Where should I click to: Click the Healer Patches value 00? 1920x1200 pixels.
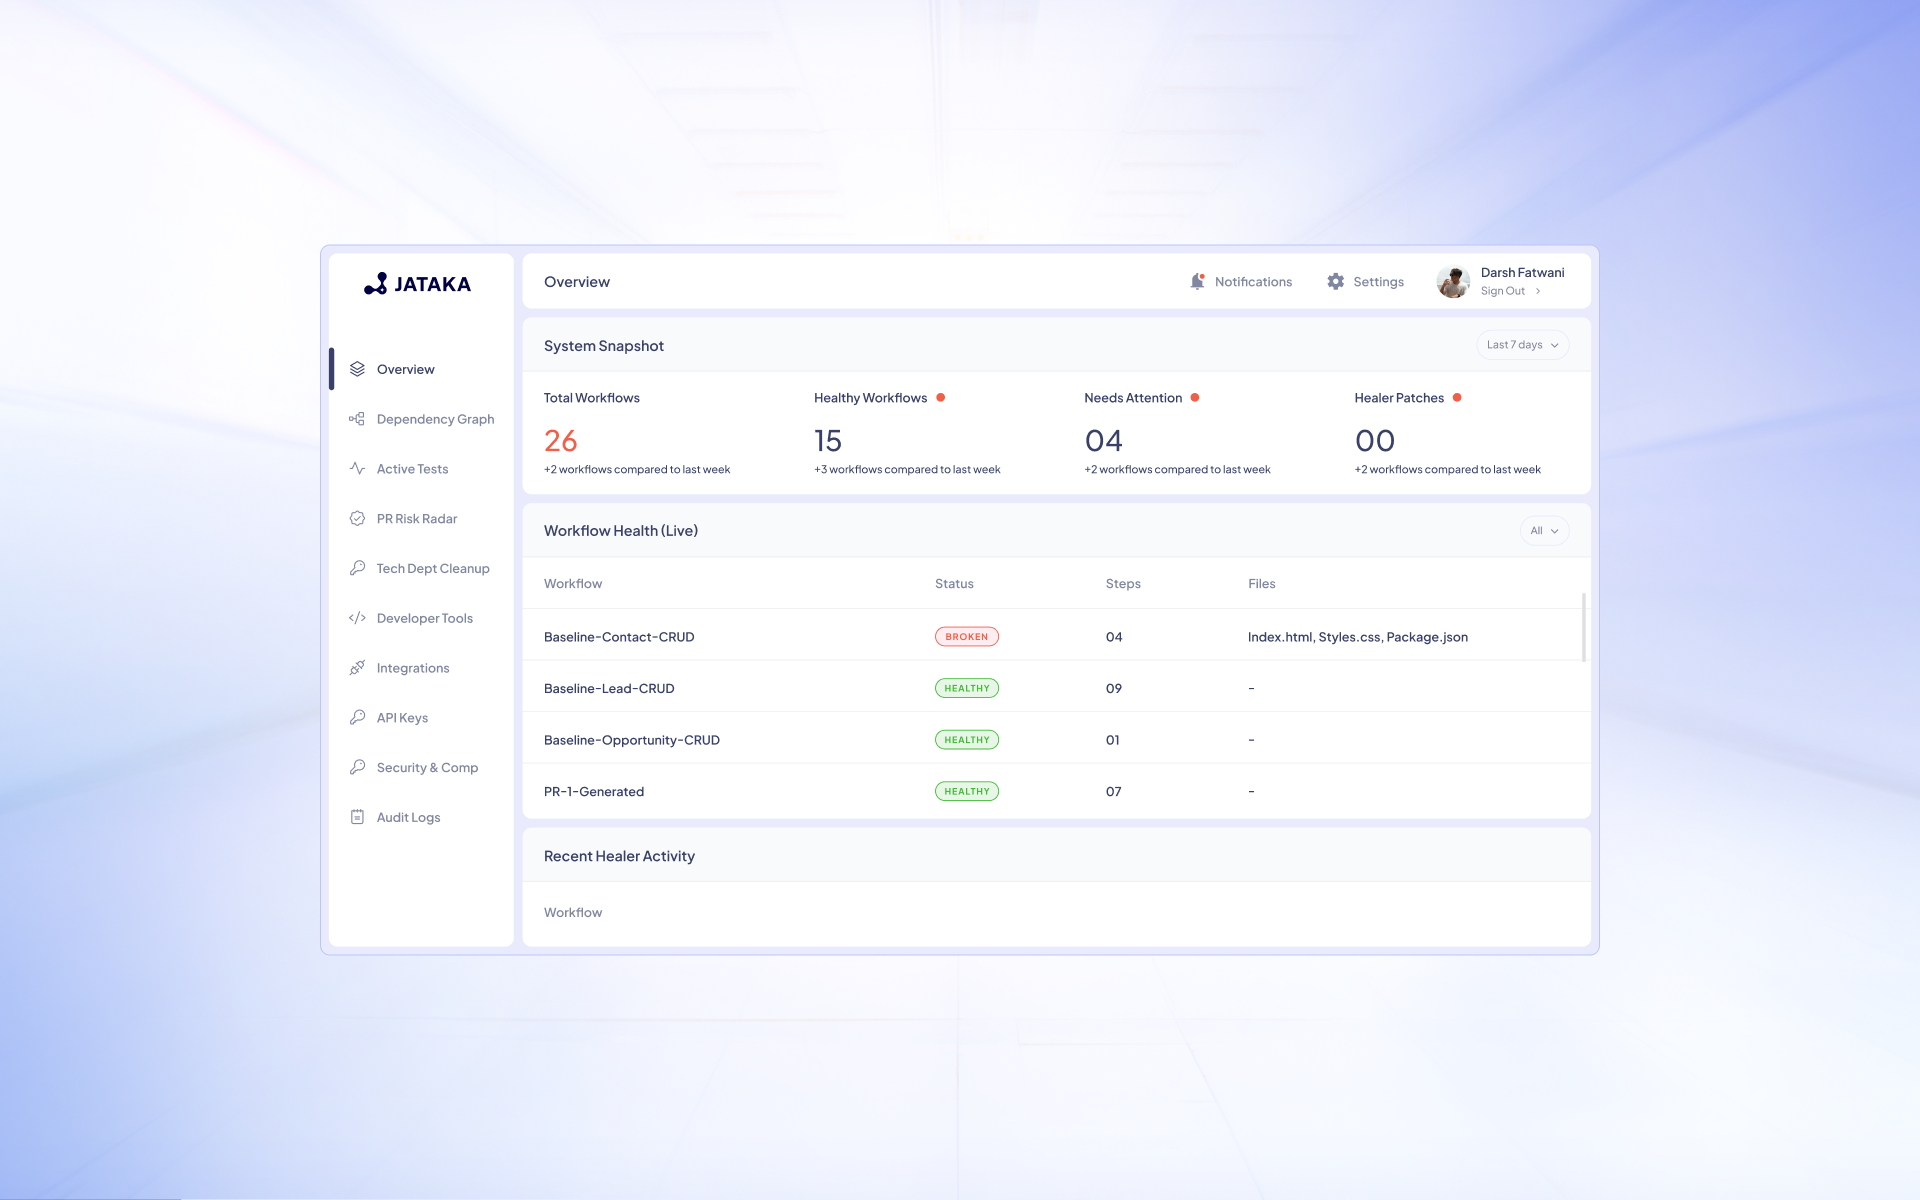1375,441
